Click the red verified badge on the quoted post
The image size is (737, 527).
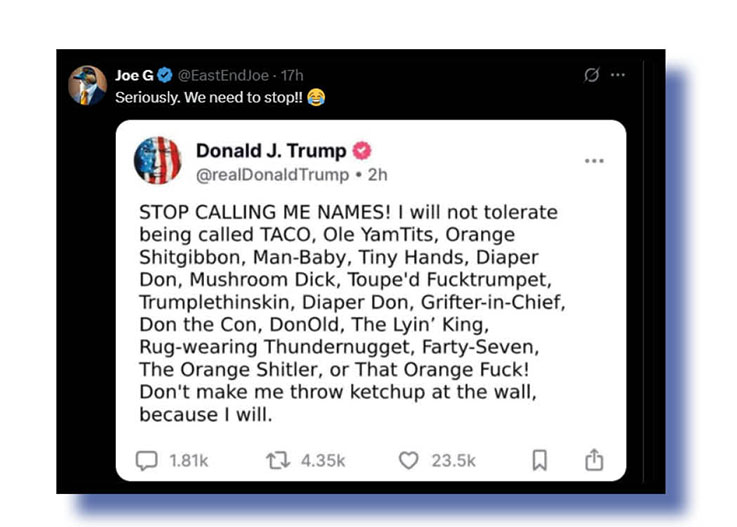(362, 151)
